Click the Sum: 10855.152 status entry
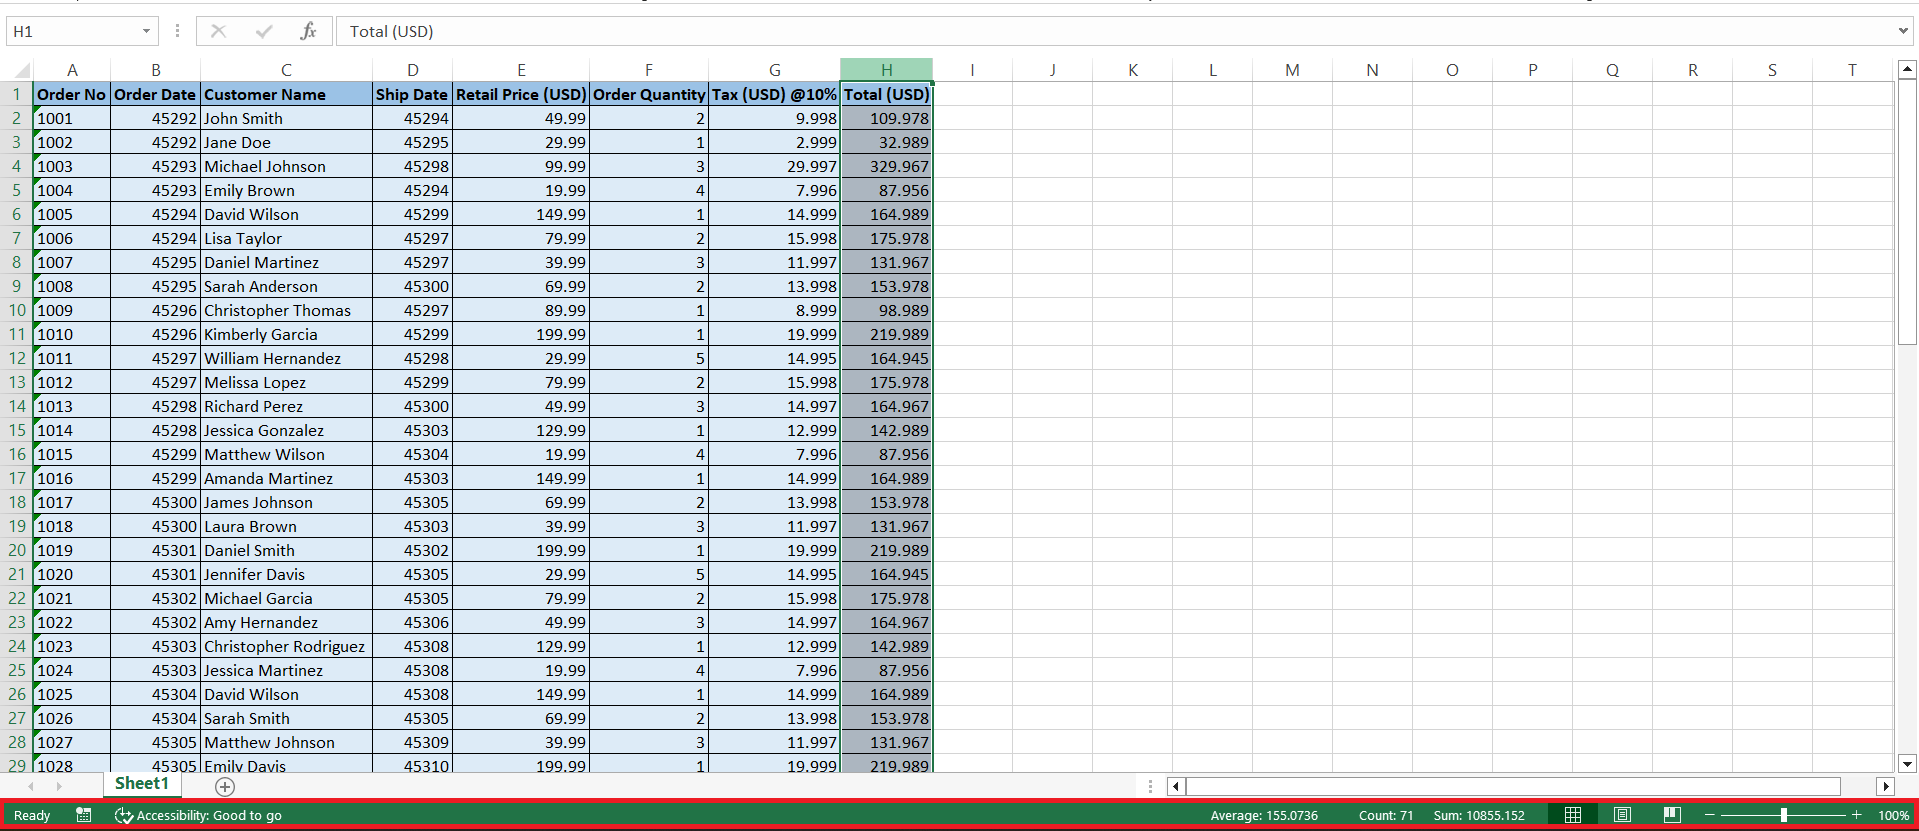 [x=1479, y=815]
